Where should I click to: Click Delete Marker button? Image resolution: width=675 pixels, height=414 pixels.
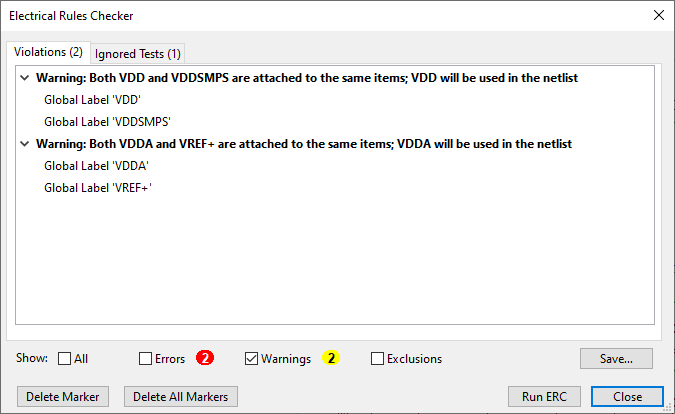[x=63, y=396]
